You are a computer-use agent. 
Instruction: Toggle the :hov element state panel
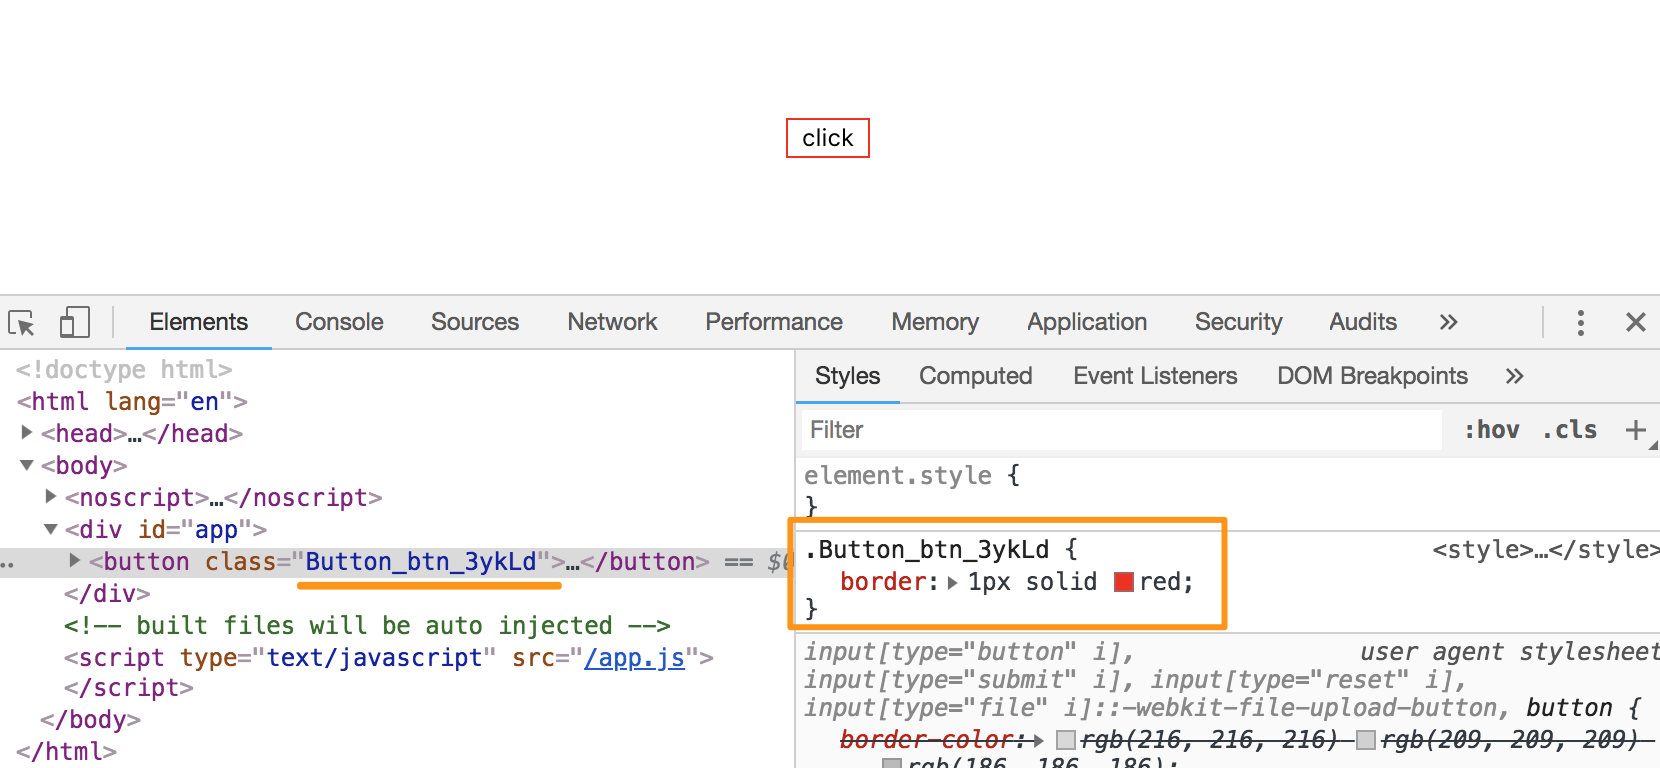pyautogui.click(x=1491, y=430)
